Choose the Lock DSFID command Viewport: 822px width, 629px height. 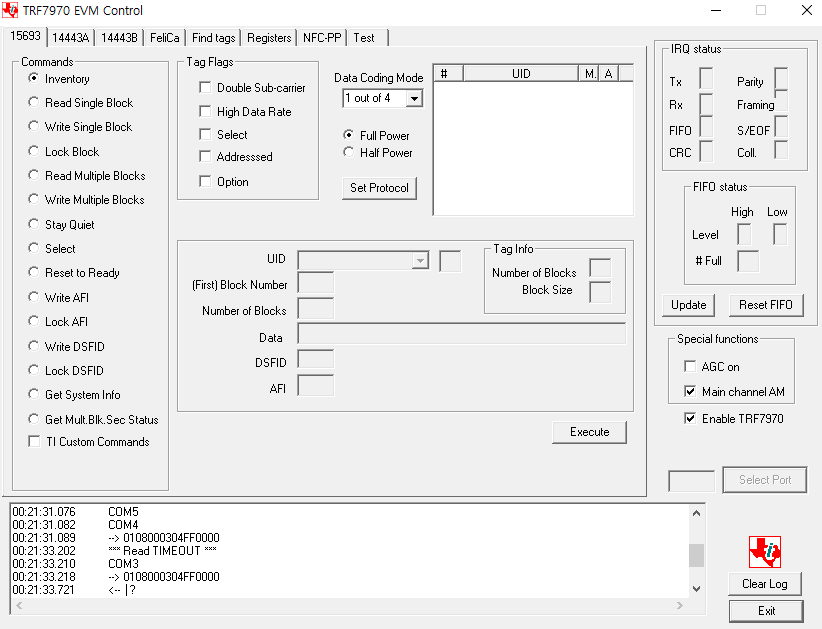34,370
